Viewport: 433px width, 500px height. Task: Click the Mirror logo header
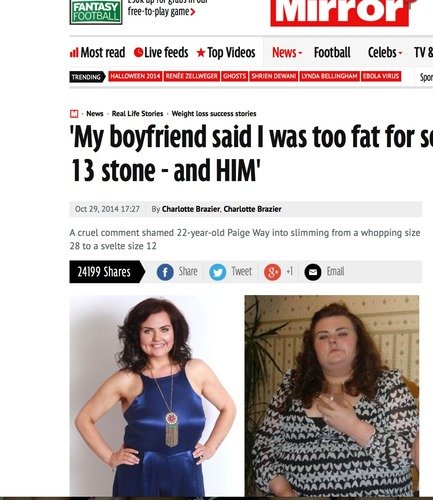tap(342, 12)
